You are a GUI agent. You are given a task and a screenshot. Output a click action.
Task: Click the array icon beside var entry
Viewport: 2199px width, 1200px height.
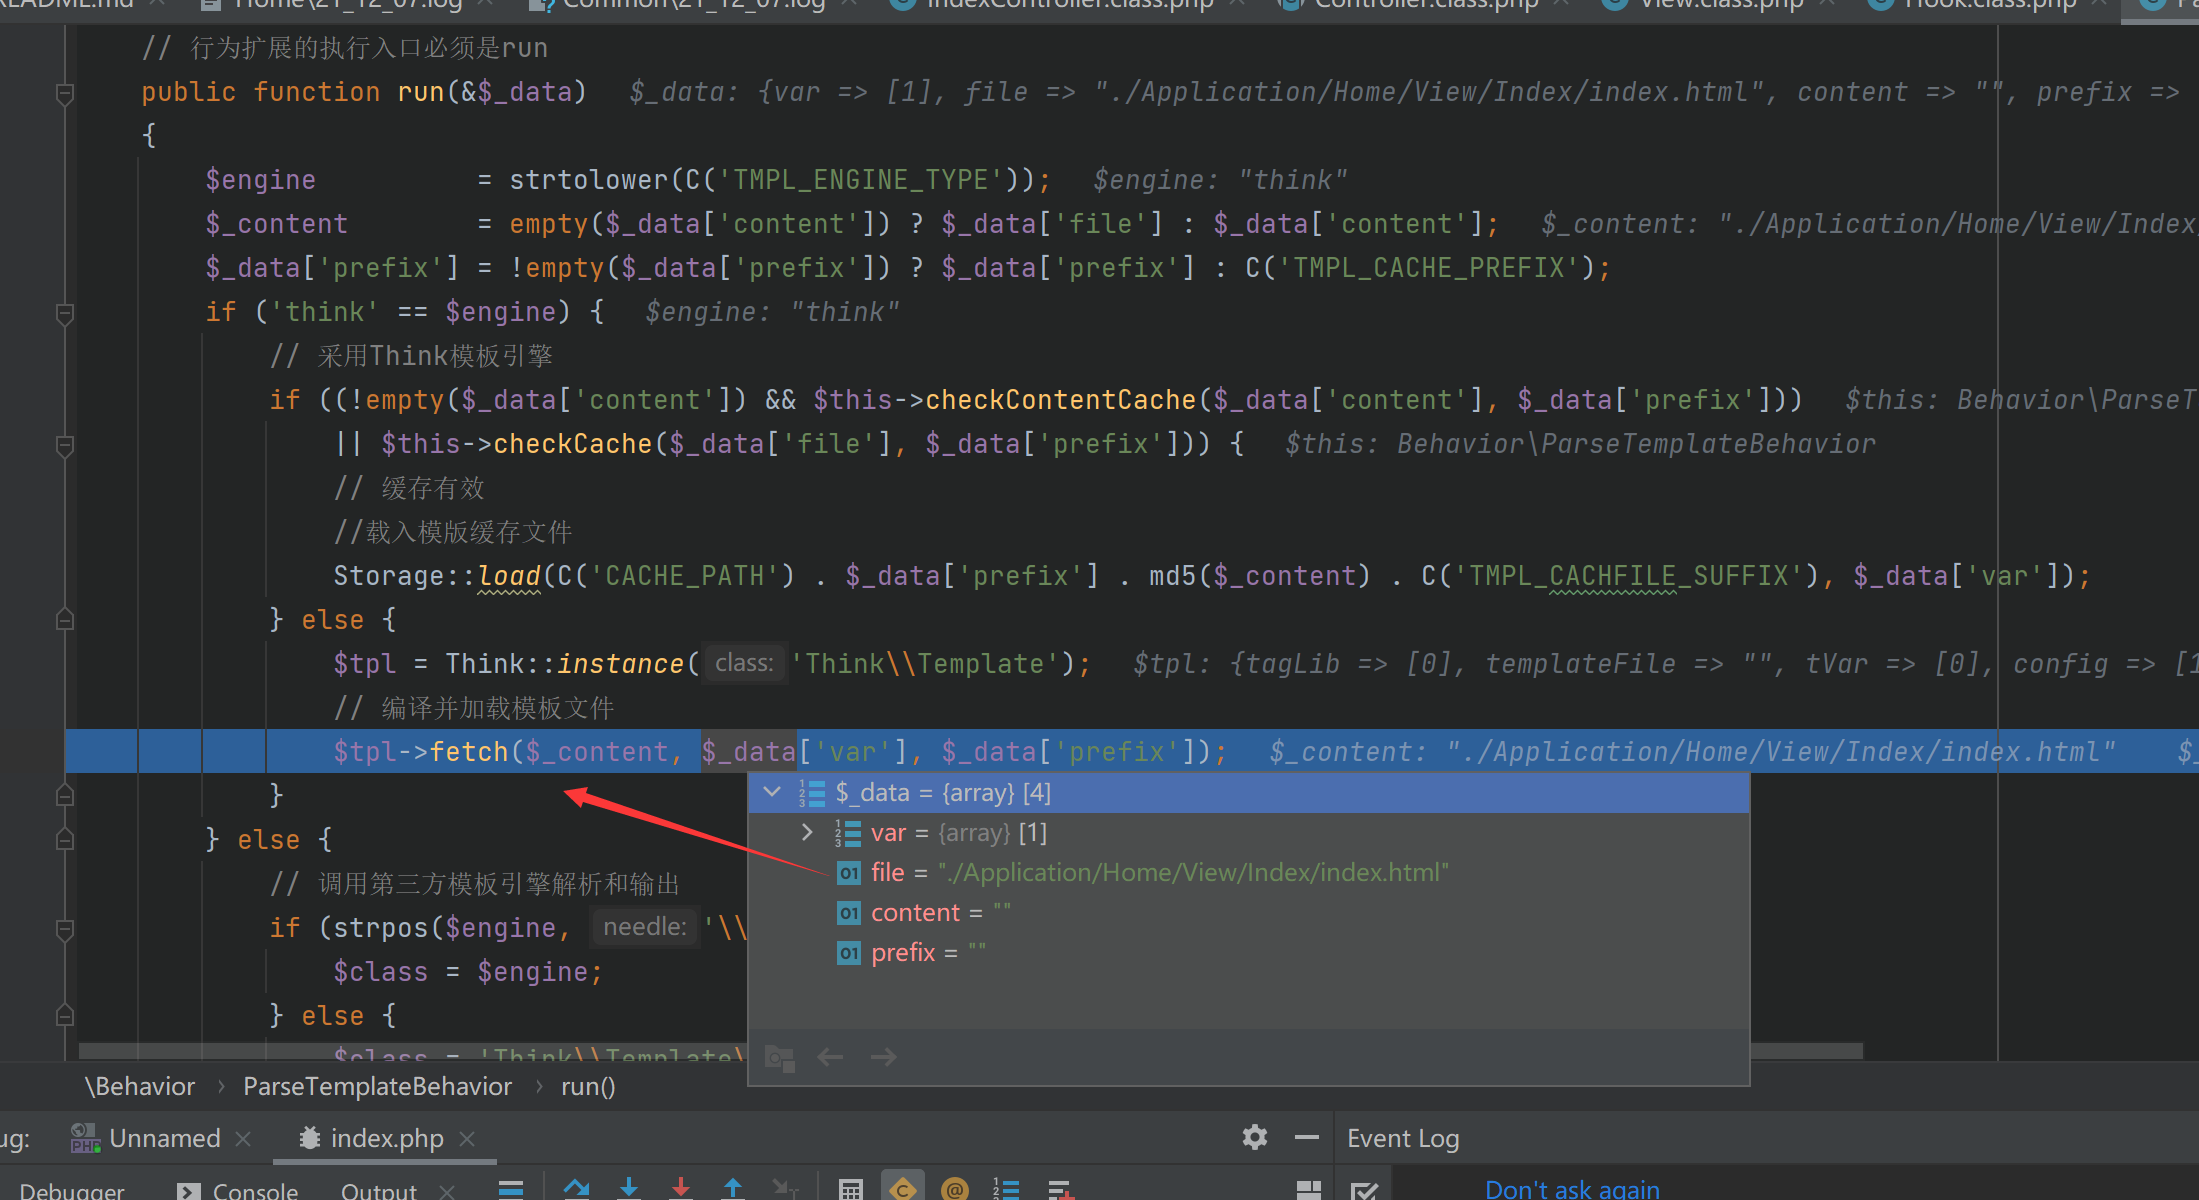847,833
